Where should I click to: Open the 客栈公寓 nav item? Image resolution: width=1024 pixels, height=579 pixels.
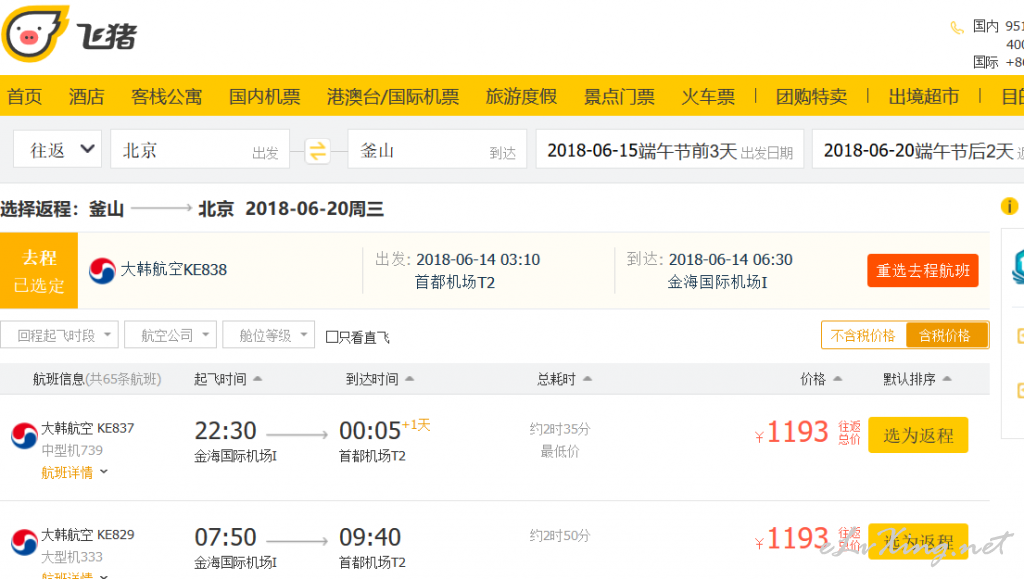pos(167,97)
